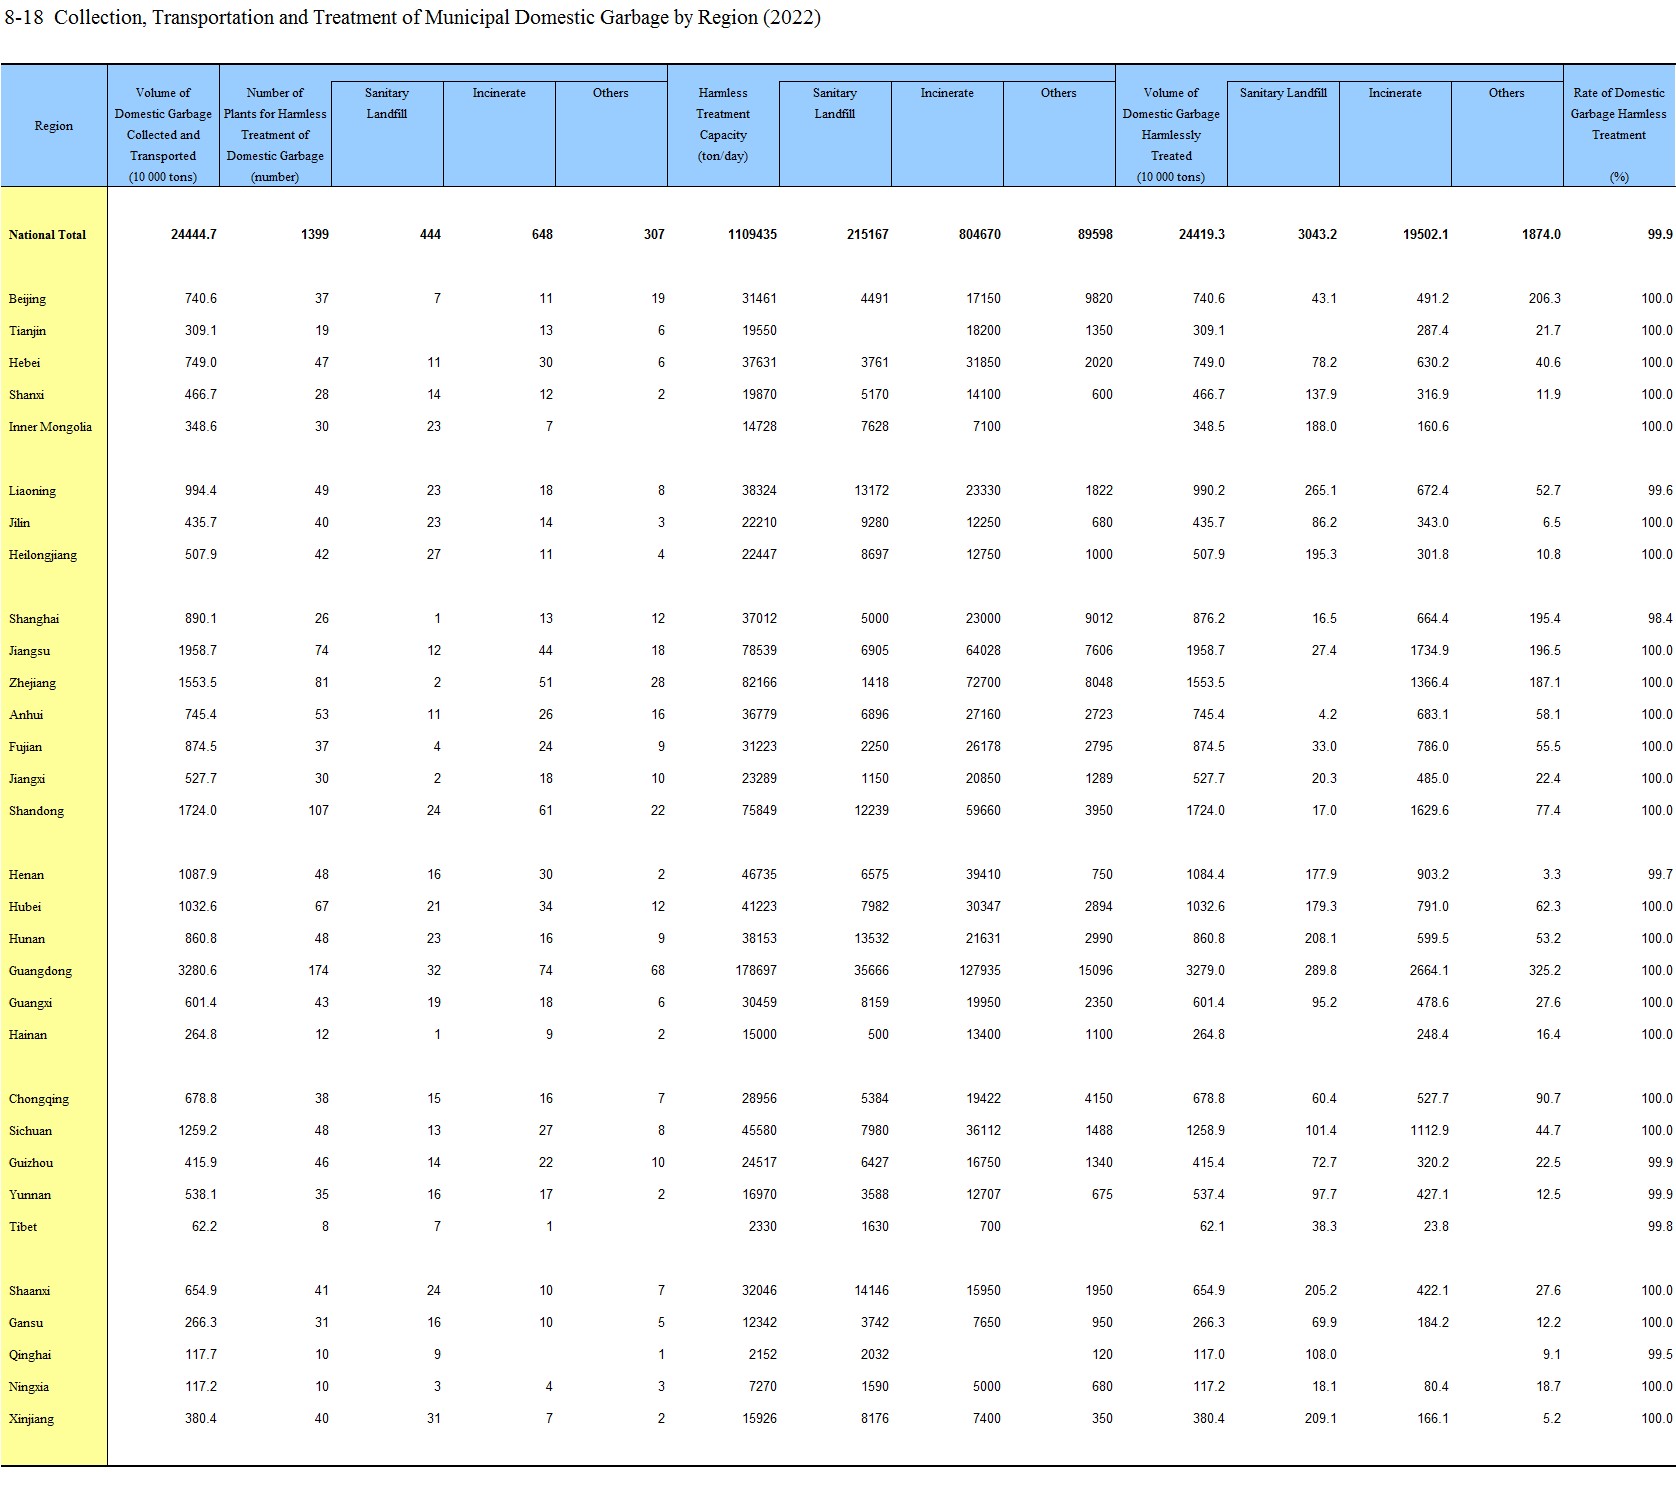1676x1499 pixels.
Task: Click the Region column header
Action: (54, 126)
